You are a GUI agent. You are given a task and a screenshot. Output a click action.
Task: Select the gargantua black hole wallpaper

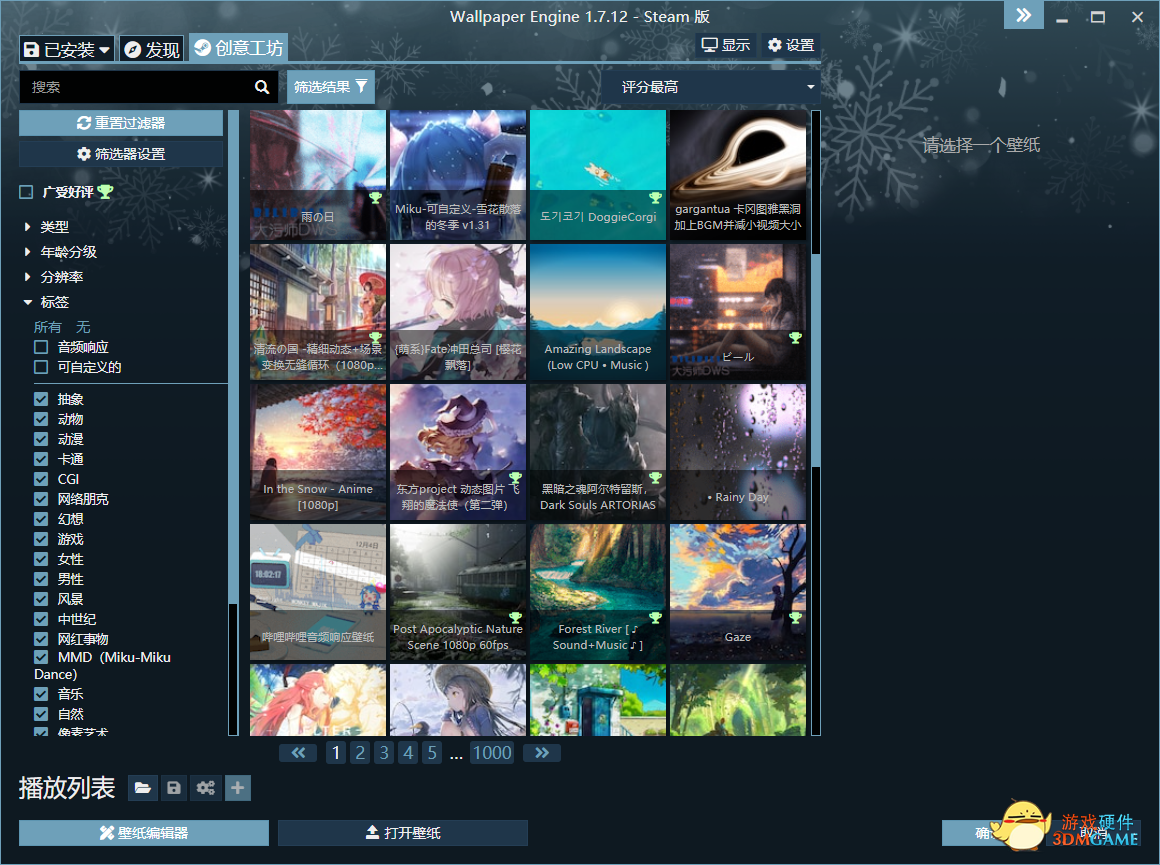(738, 175)
